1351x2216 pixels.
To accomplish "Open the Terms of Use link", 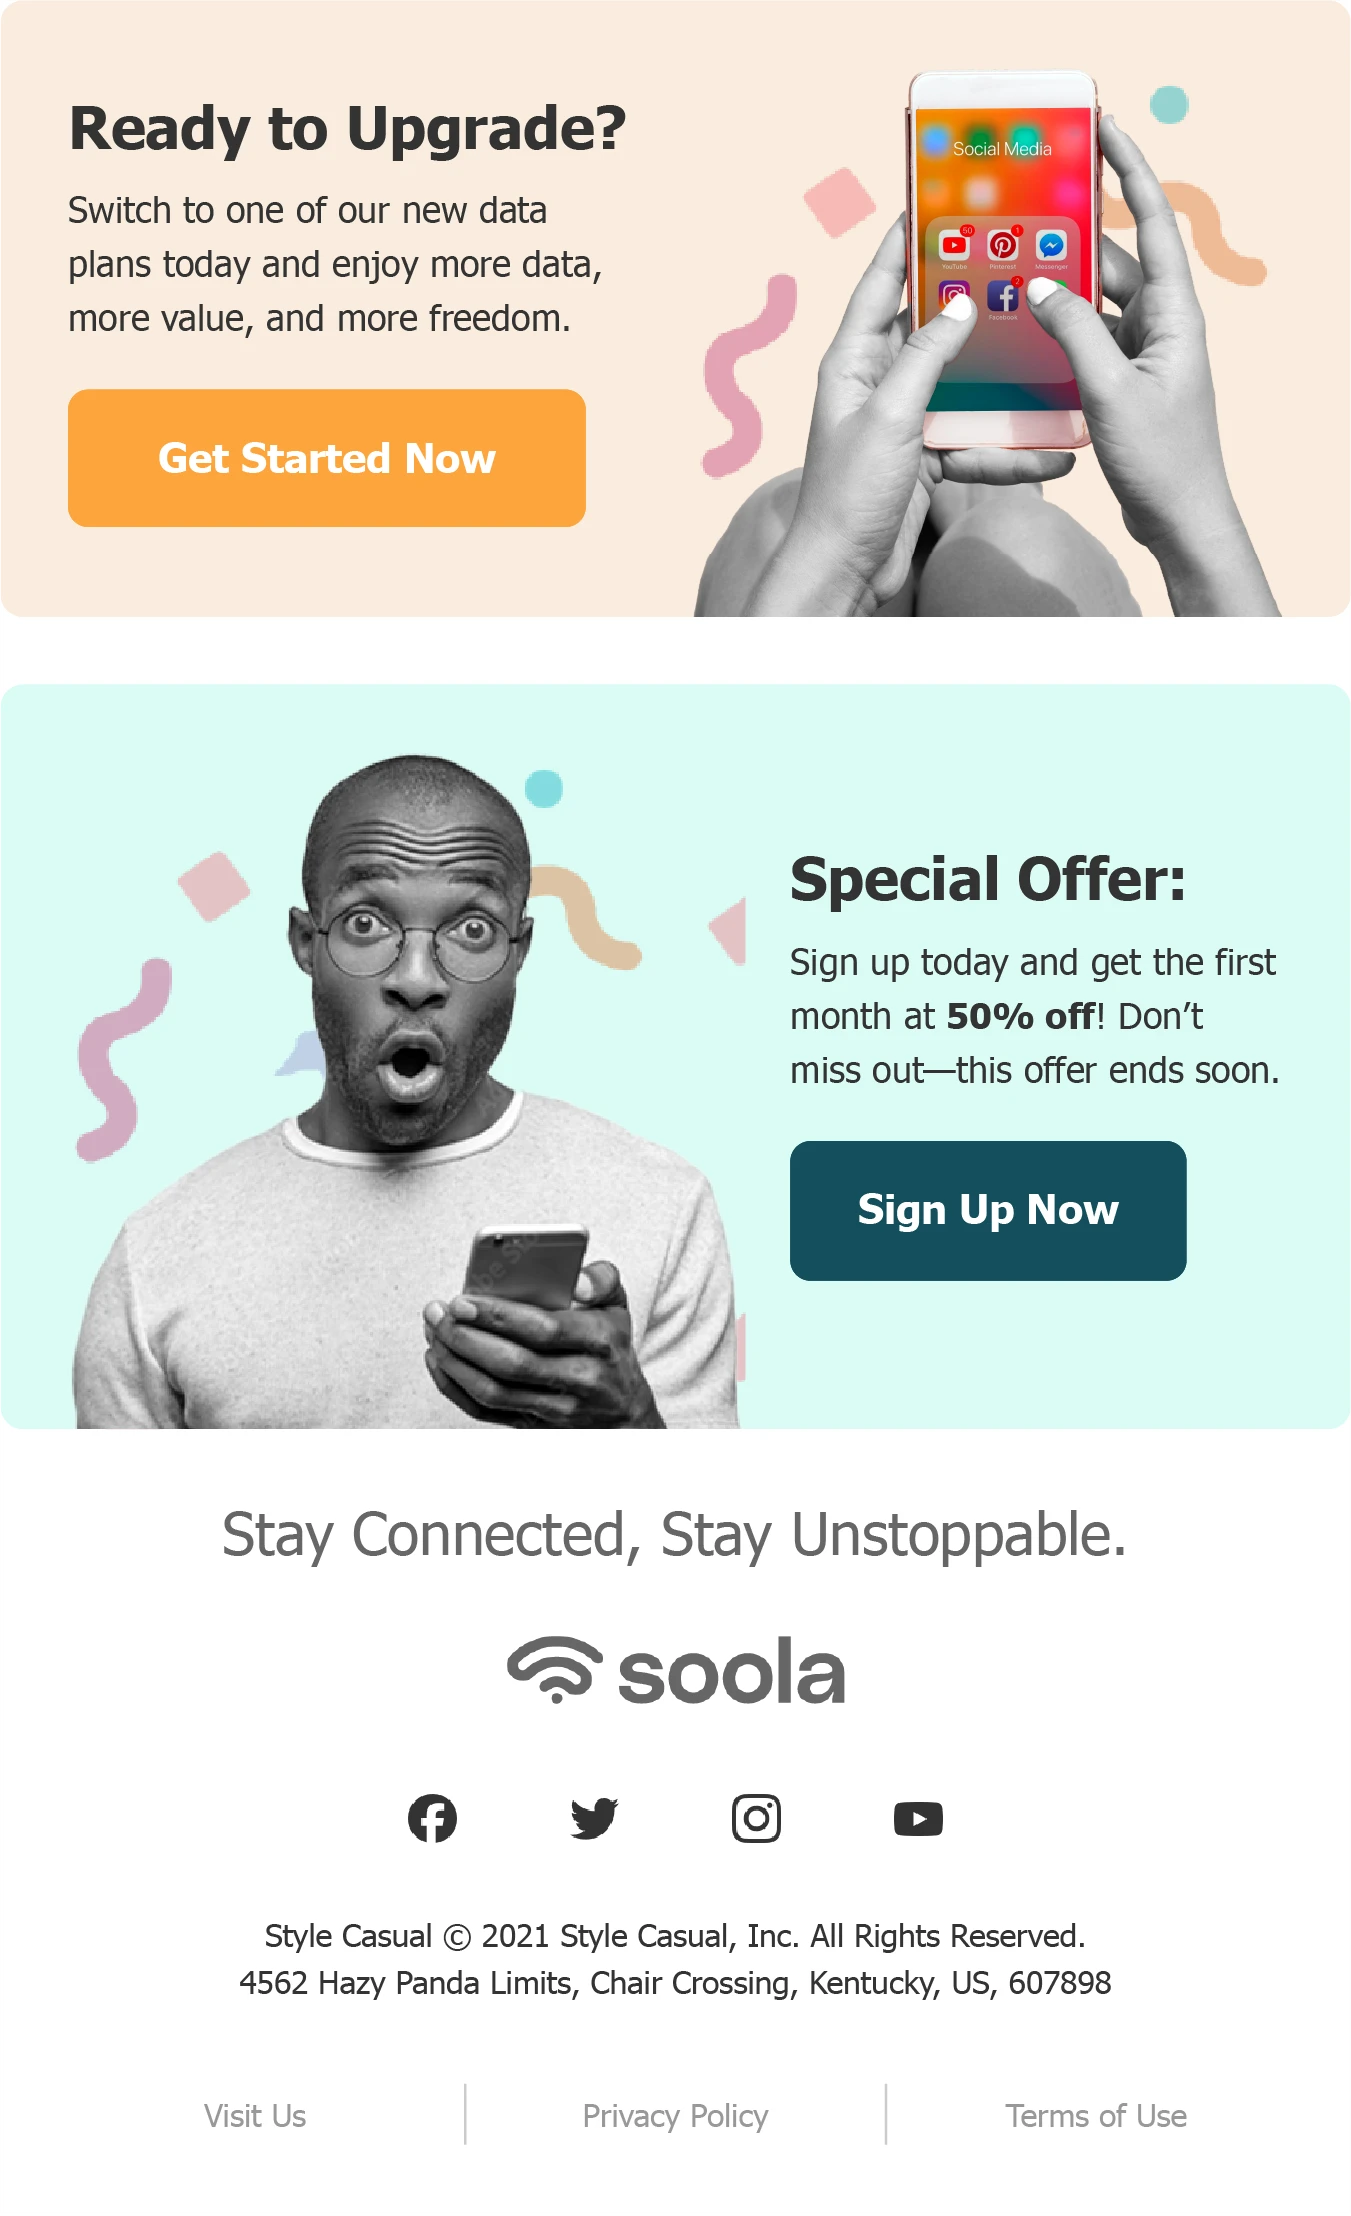I will click(x=1096, y=2116).
